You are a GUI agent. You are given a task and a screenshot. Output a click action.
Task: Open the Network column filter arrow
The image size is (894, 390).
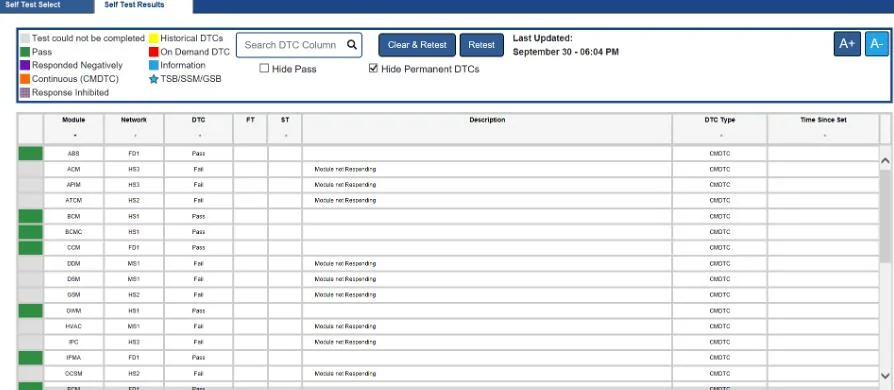(134, 136)
